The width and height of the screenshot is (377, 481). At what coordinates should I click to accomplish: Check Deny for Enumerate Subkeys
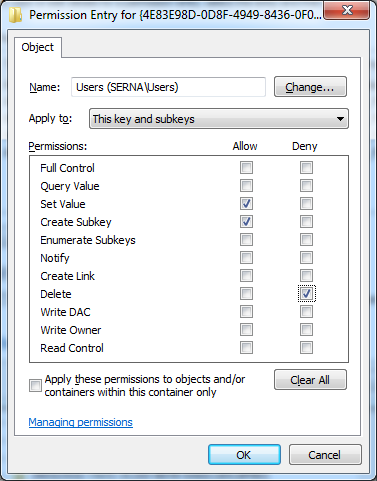(306, 240)
